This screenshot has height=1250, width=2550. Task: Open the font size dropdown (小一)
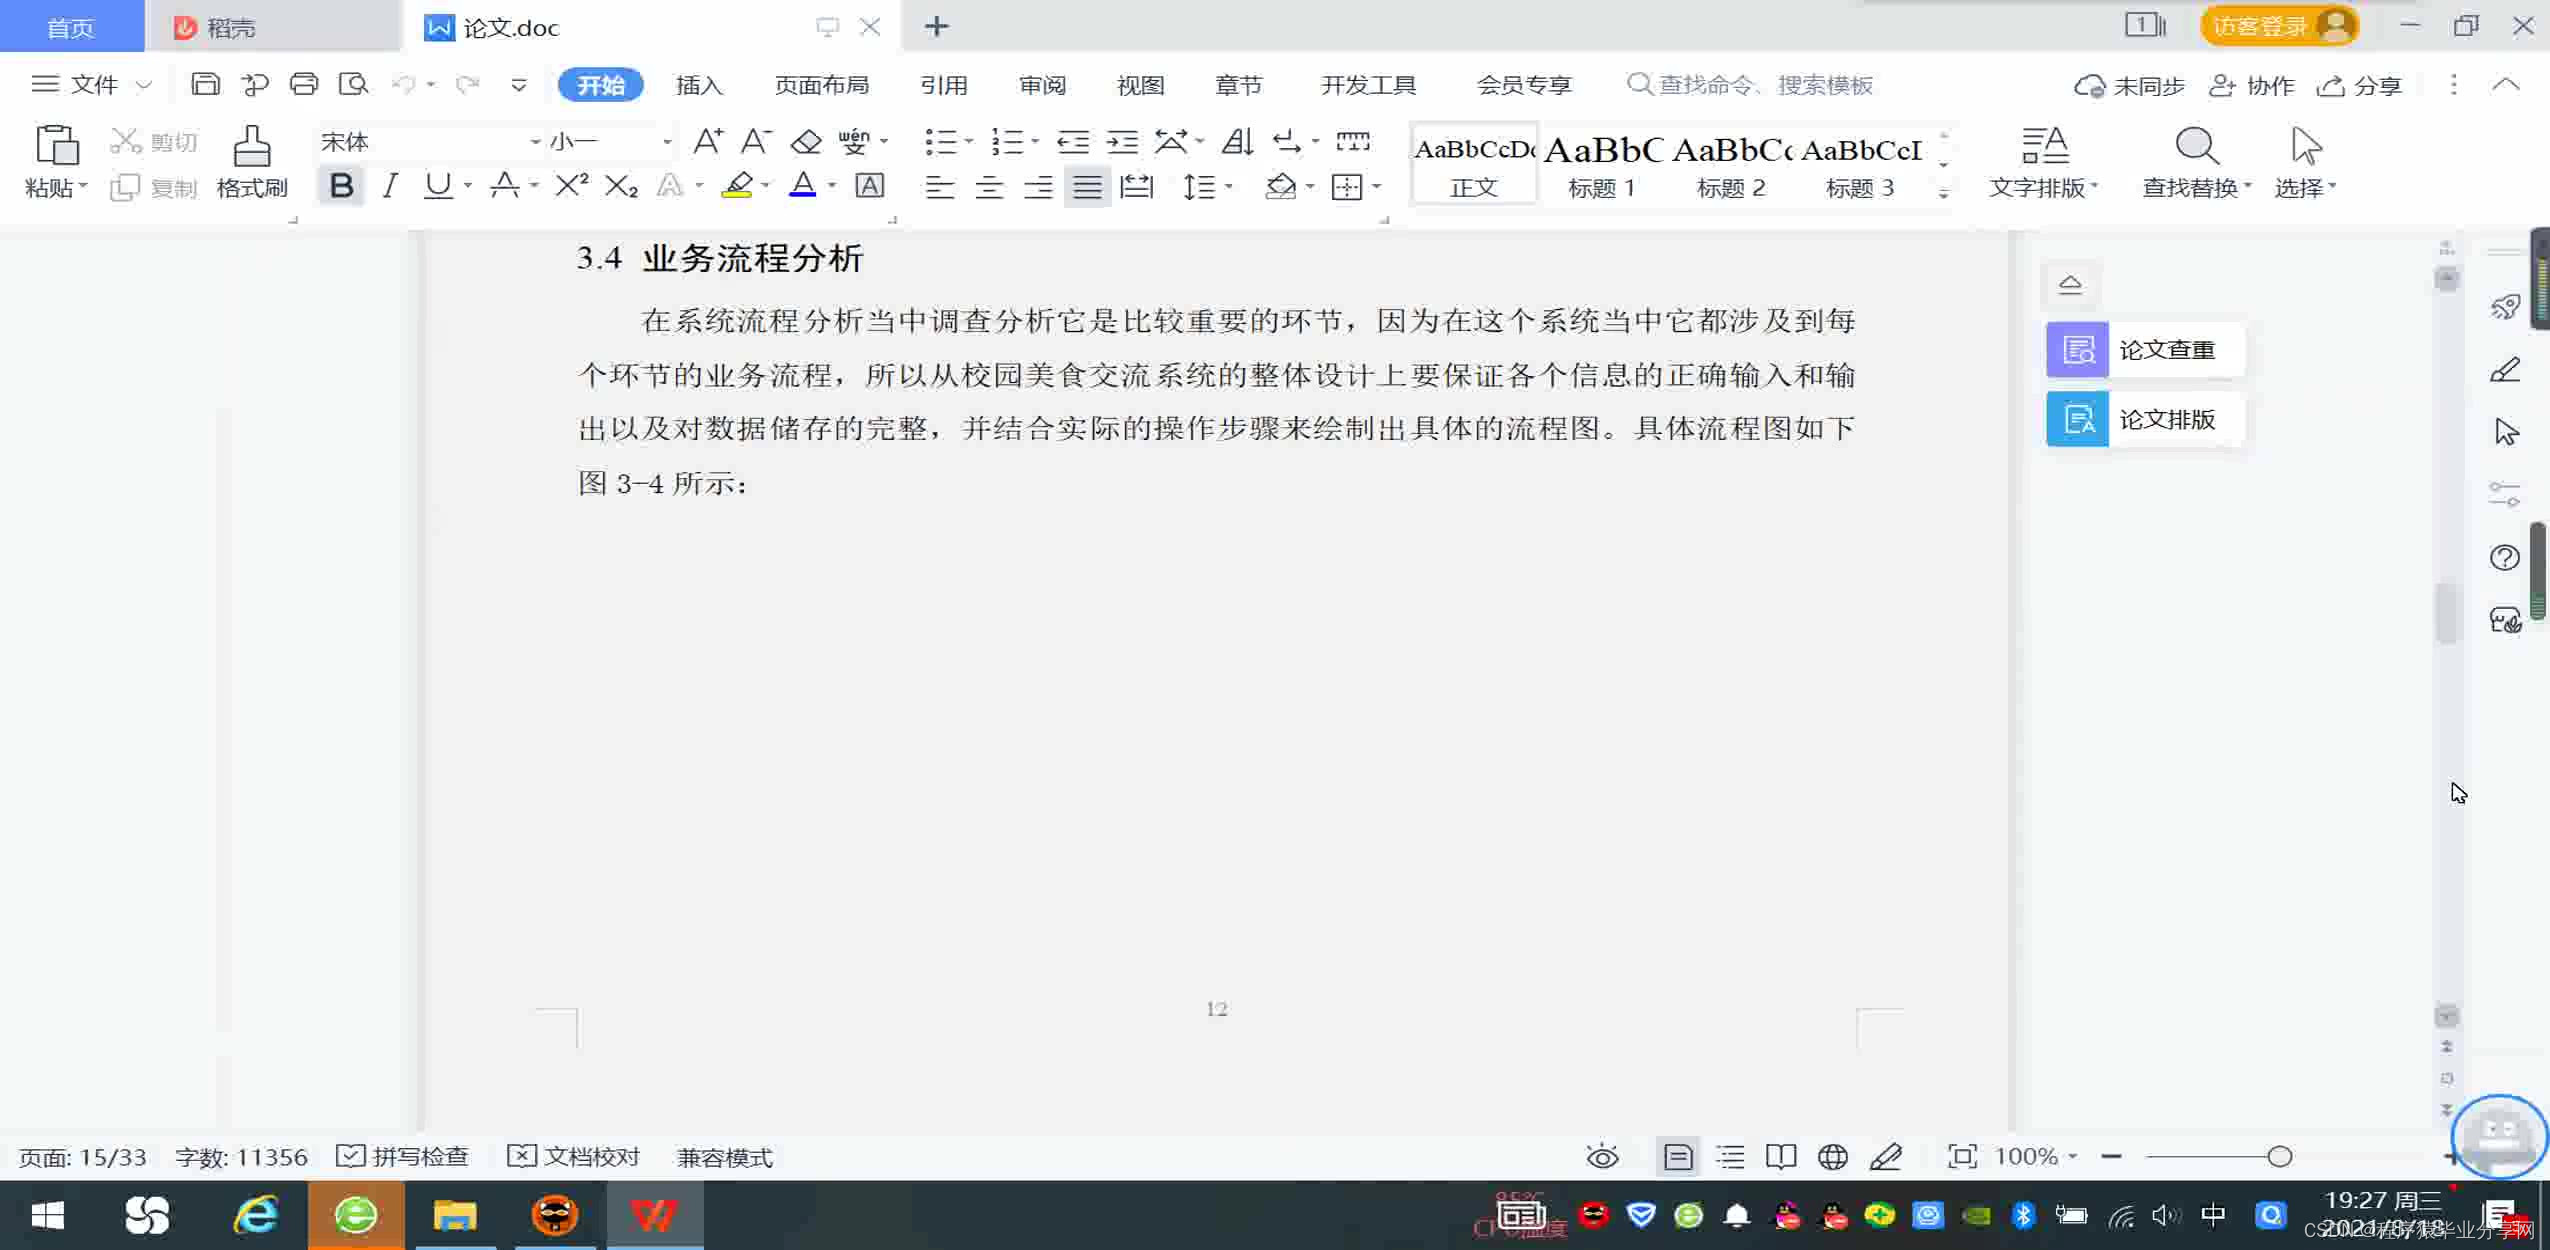[x=666, y=142]
